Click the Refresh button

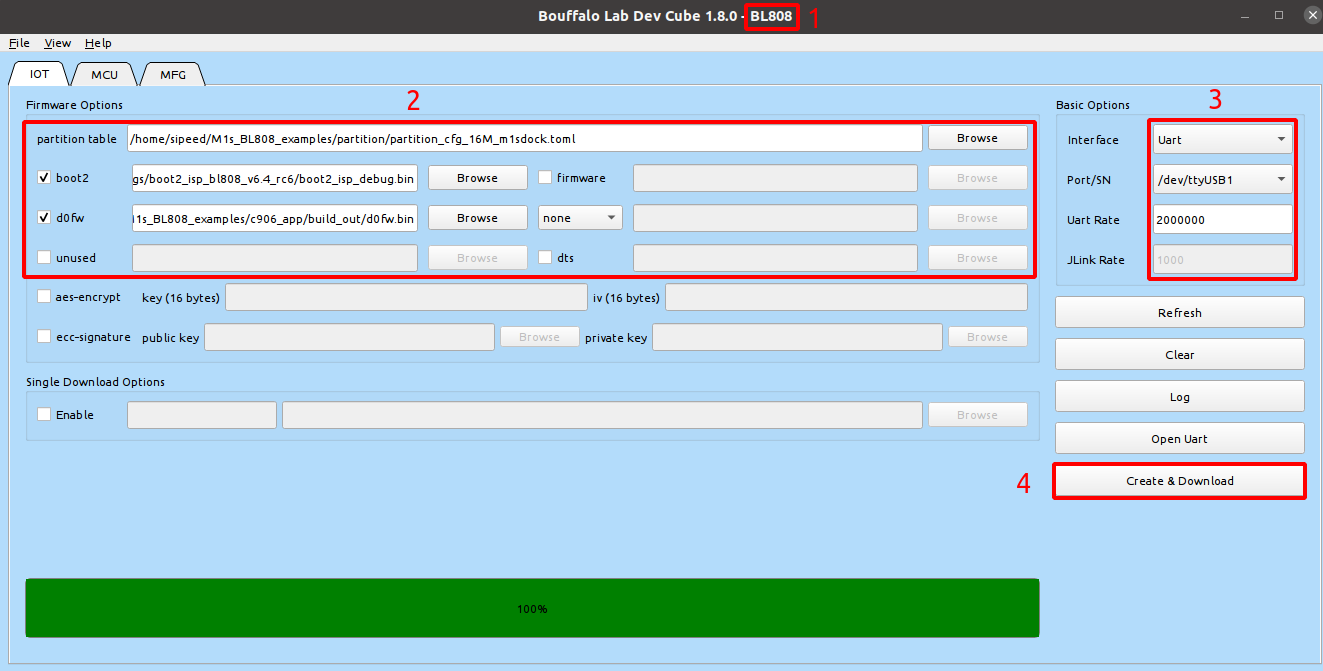click(1180, 313)
